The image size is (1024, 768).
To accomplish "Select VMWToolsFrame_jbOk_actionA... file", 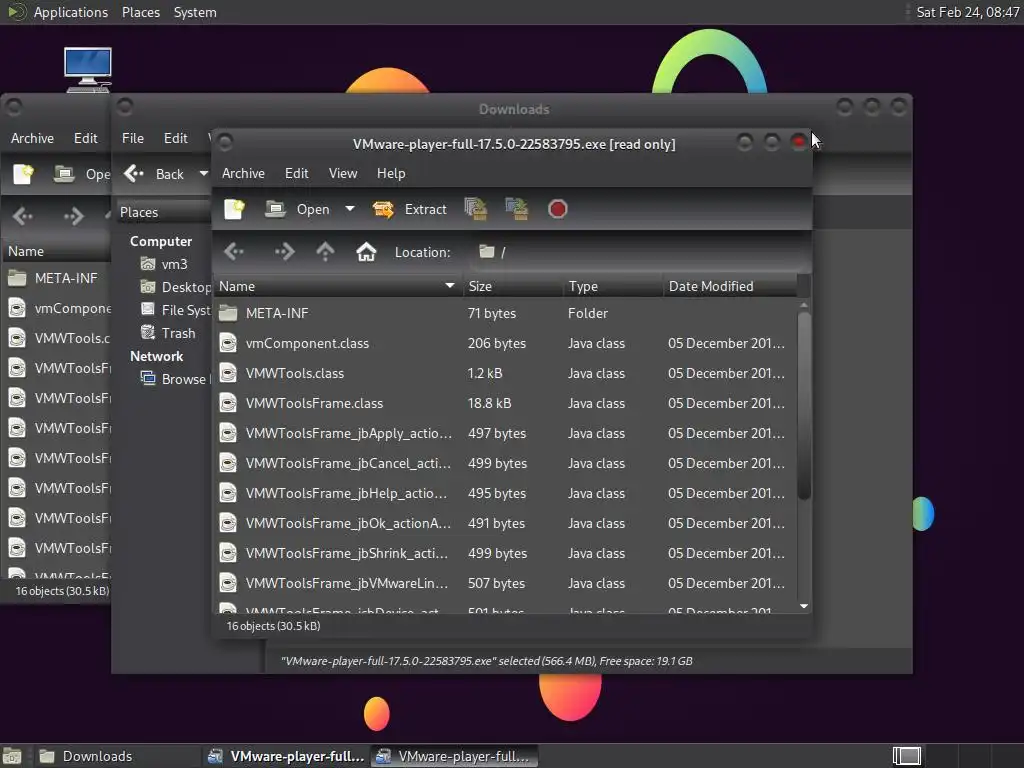I will [506, 524].
